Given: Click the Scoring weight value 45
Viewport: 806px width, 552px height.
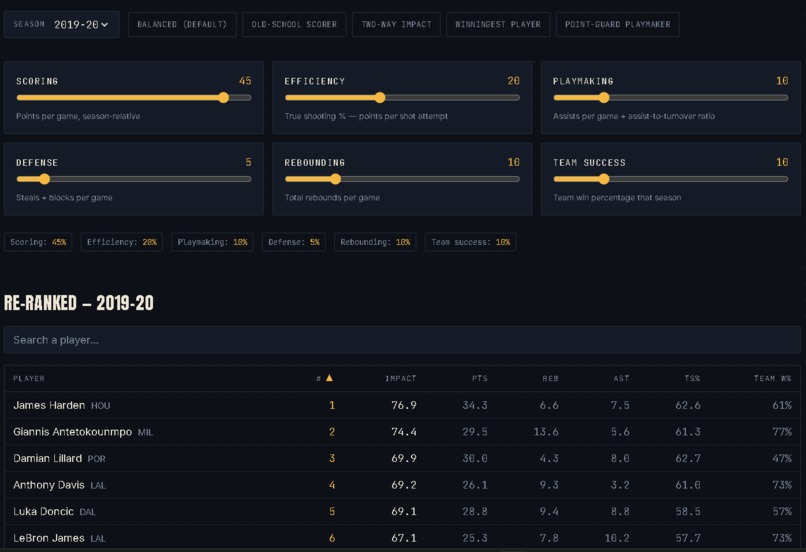Looking at the screenshot, I should coord(245,81).
